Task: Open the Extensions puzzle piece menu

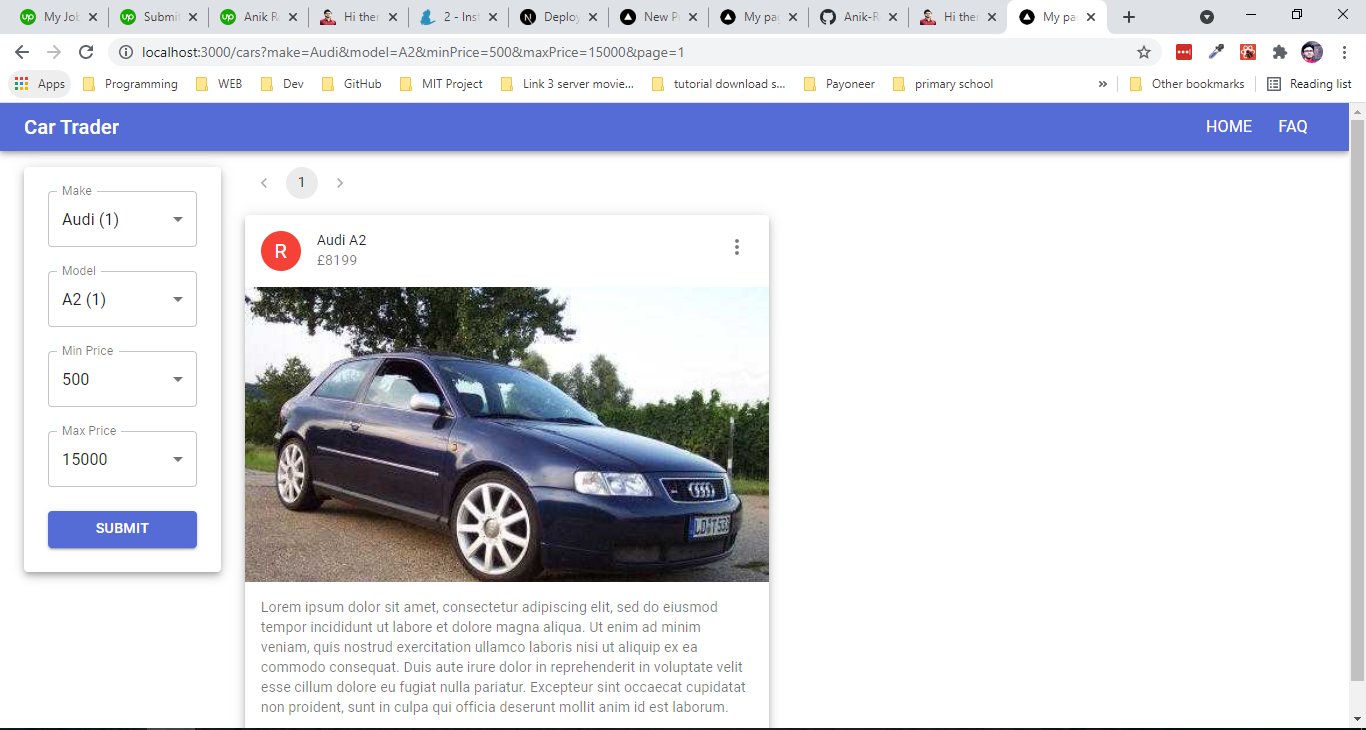Action: click(x=1280, y=52)
